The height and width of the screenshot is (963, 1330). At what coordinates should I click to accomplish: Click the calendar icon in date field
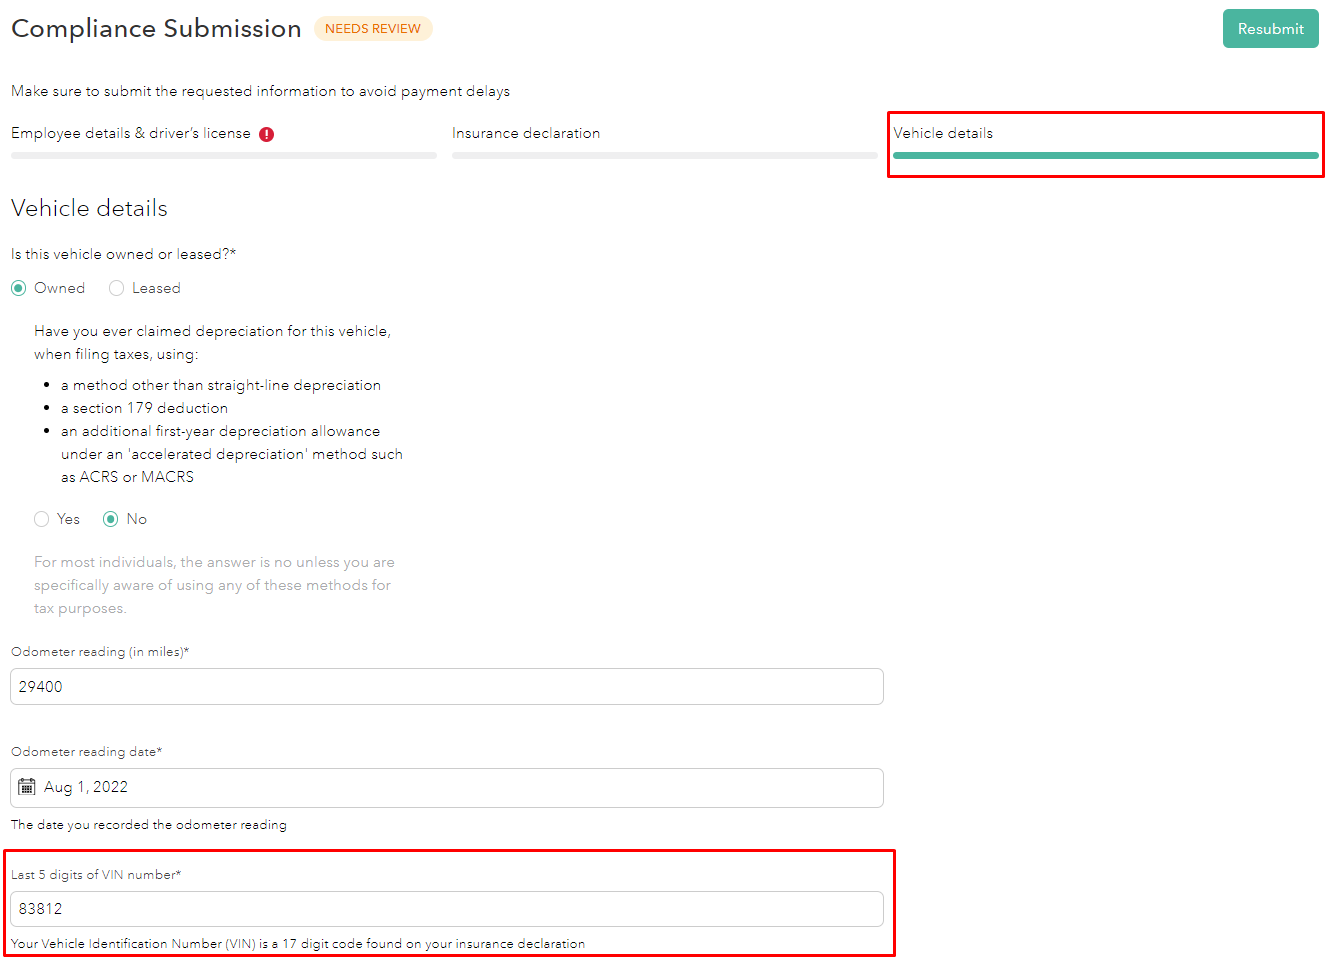[27, 787]
